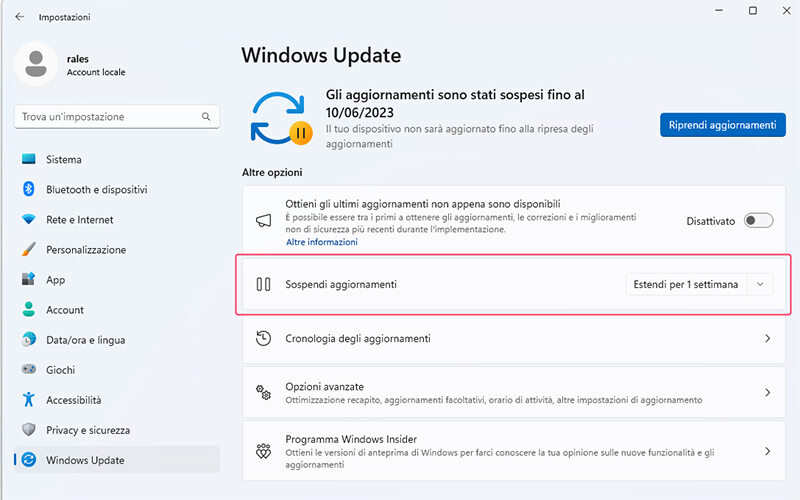Viewport: 800px width, 500px height.
Task: Click the Bluetooth icon in sidebar
Action: tap(29, 189)
